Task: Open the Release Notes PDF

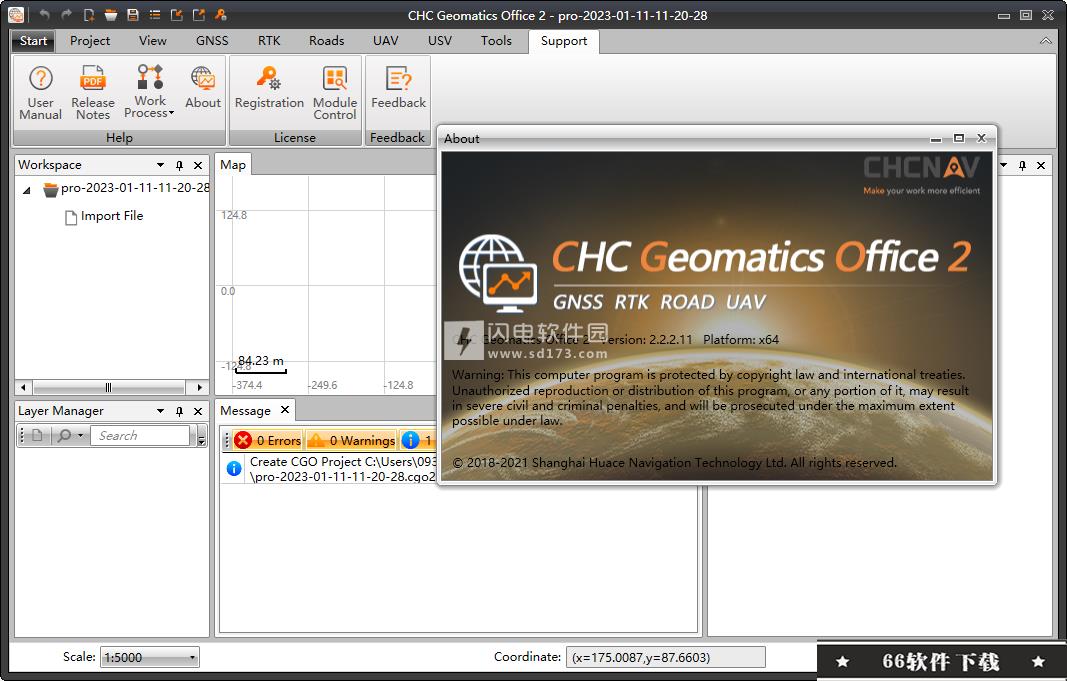Action: (x=93, y=93)
